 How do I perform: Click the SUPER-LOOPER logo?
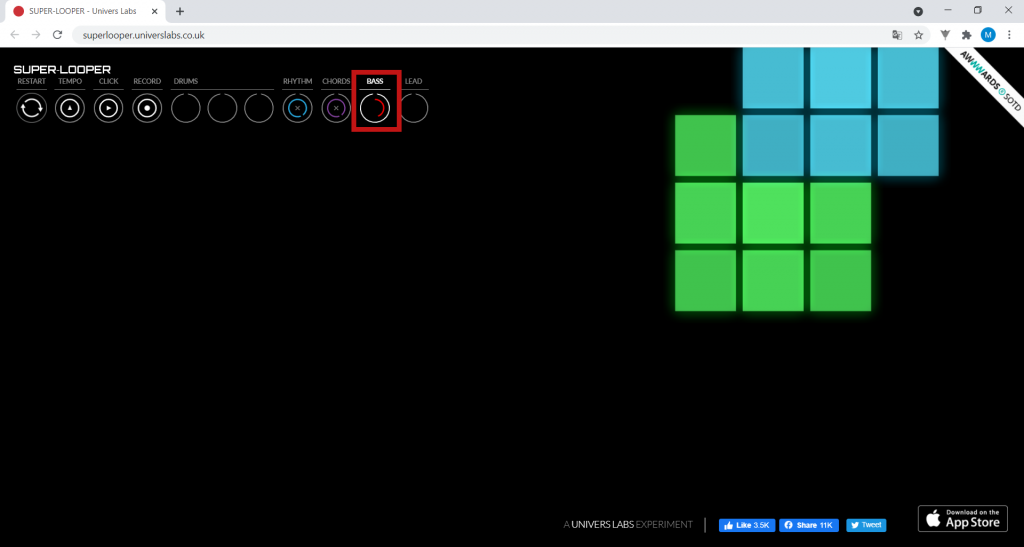pos(62,69)
